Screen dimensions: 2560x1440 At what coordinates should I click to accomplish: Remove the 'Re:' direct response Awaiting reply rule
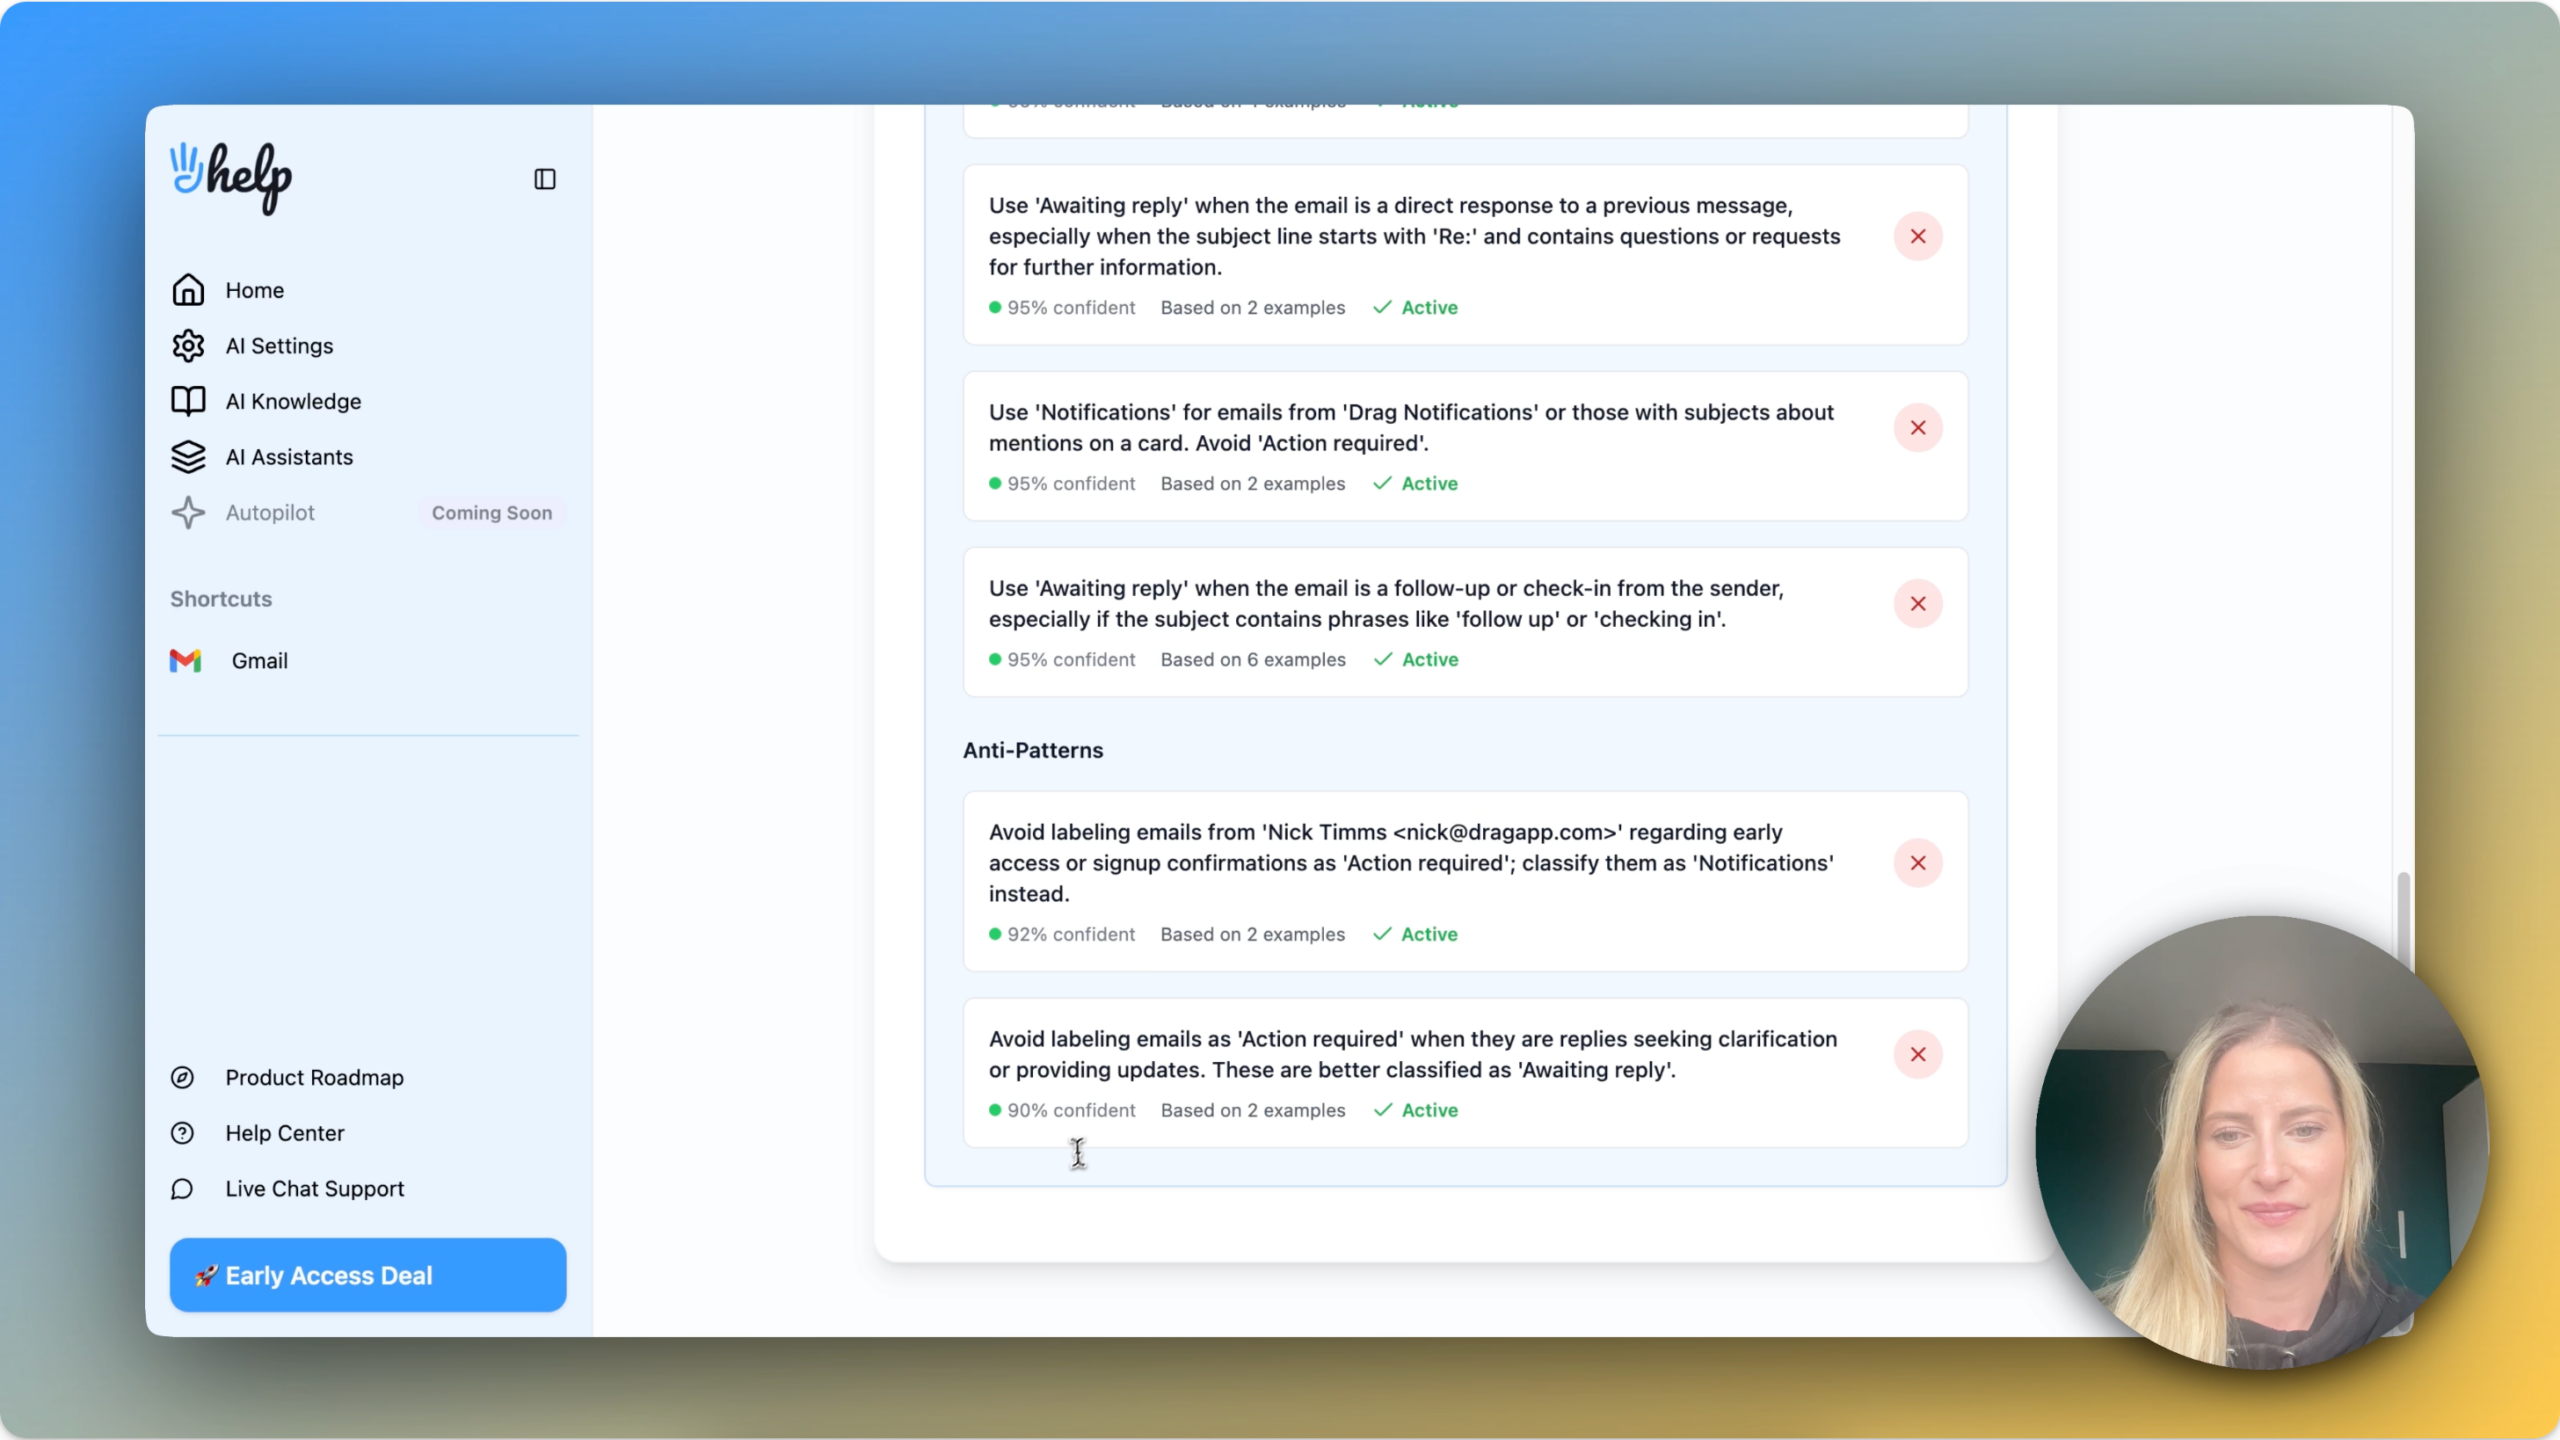(1918, 237)
